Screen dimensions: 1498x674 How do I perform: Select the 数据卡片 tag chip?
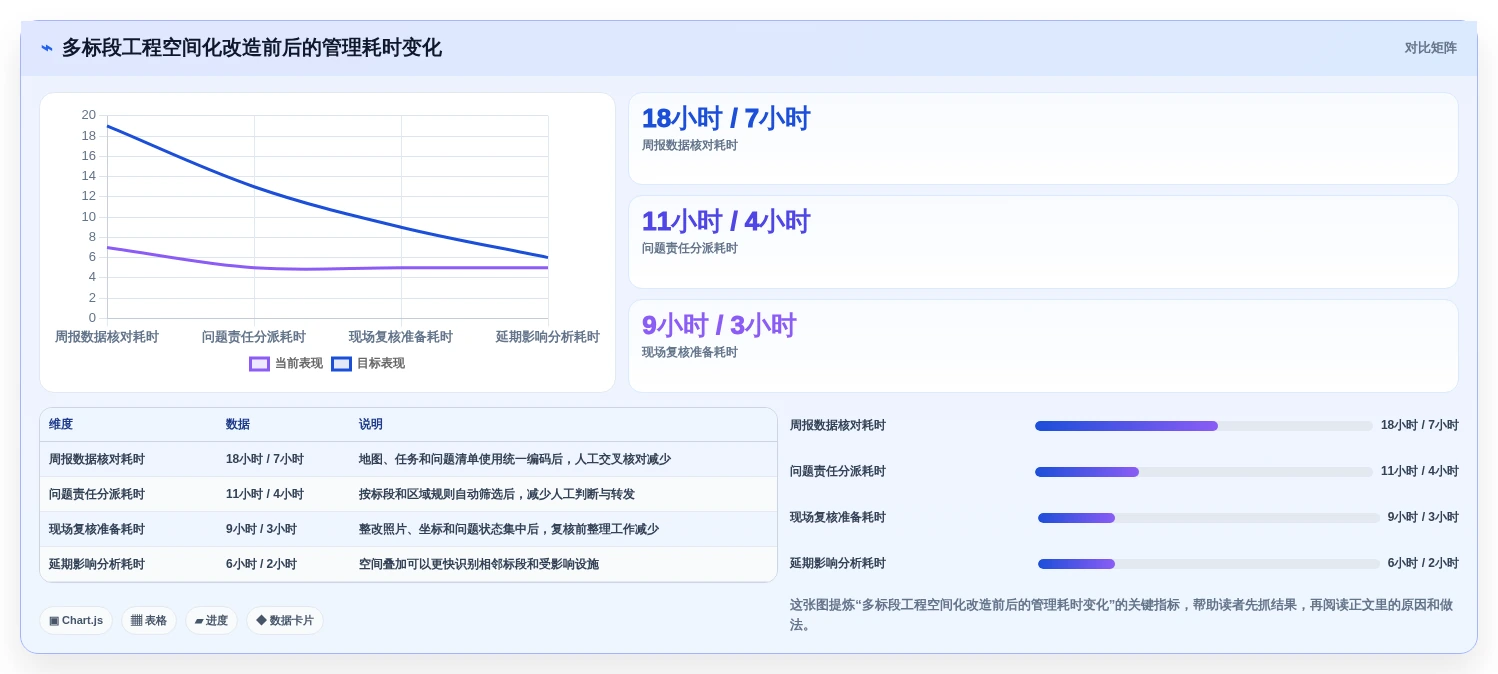285,620
